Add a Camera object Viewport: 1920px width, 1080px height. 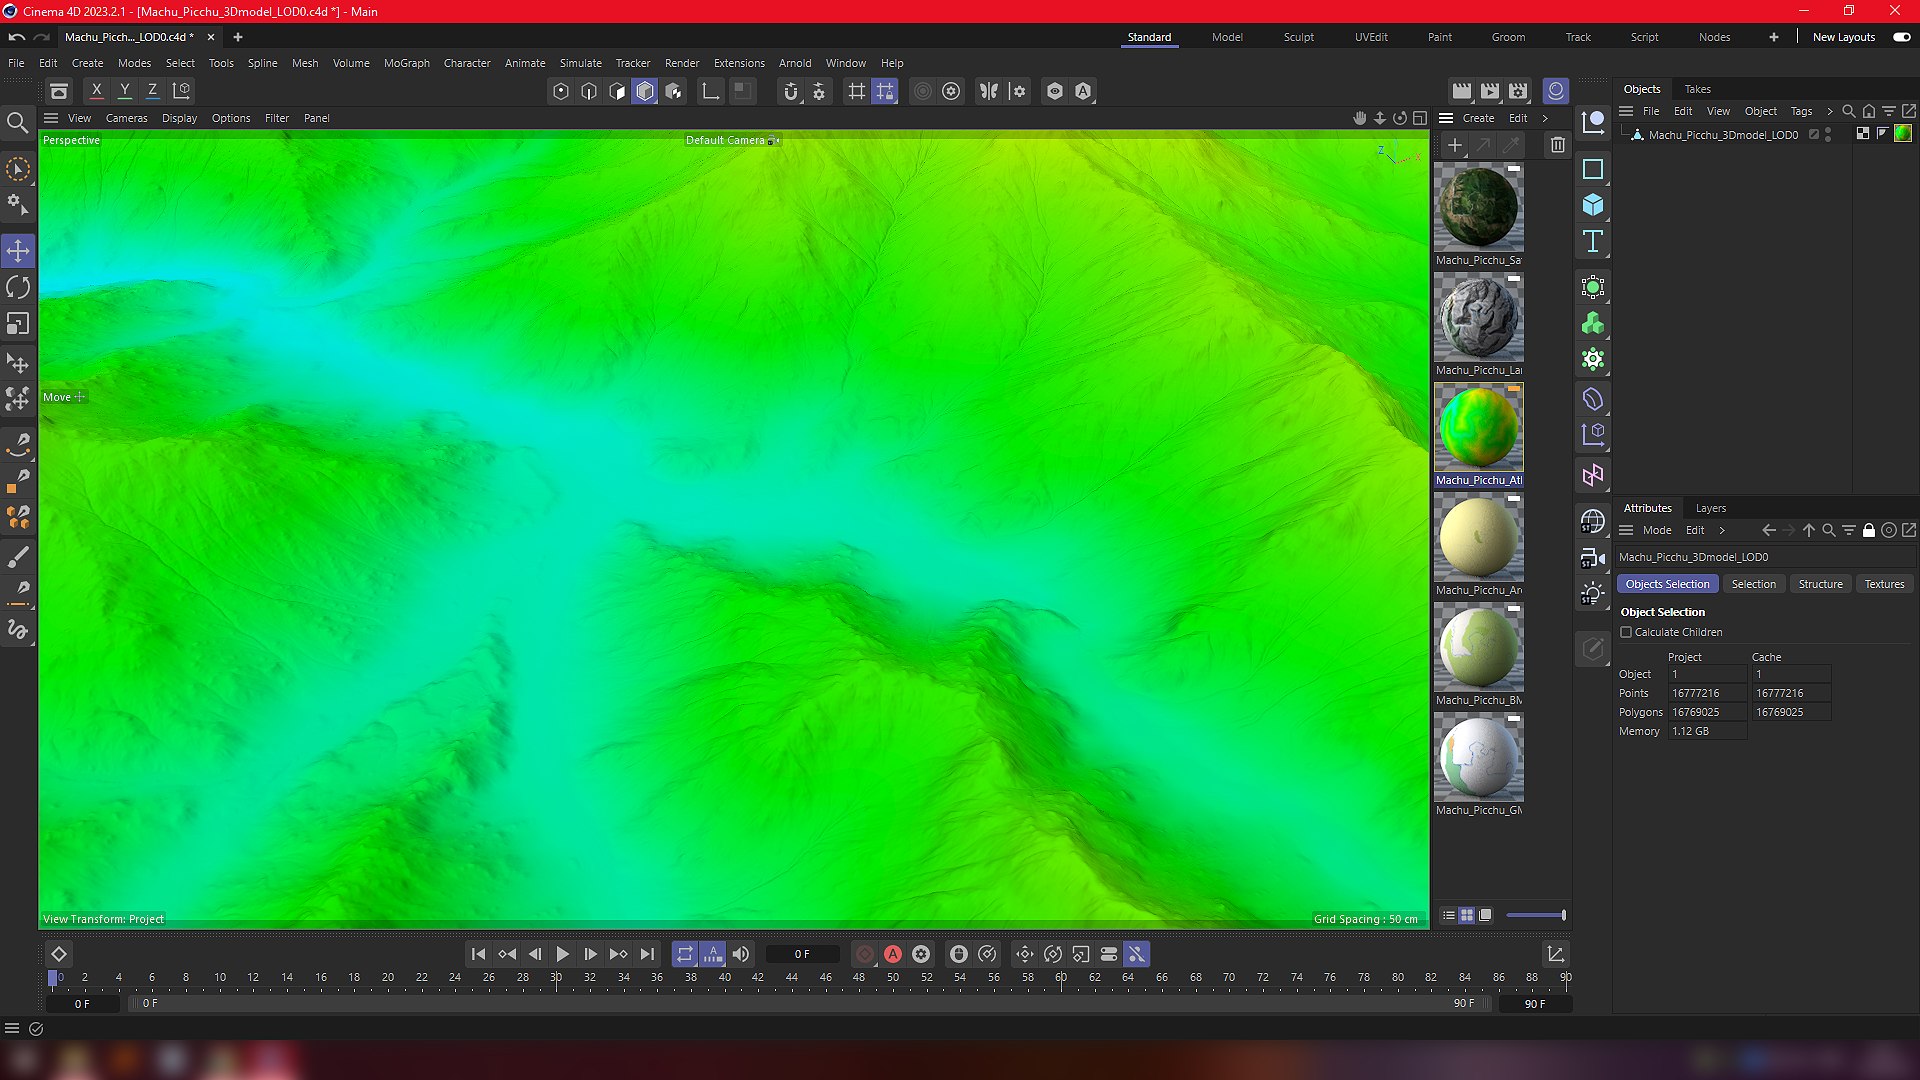click(x=1593, y=557)
